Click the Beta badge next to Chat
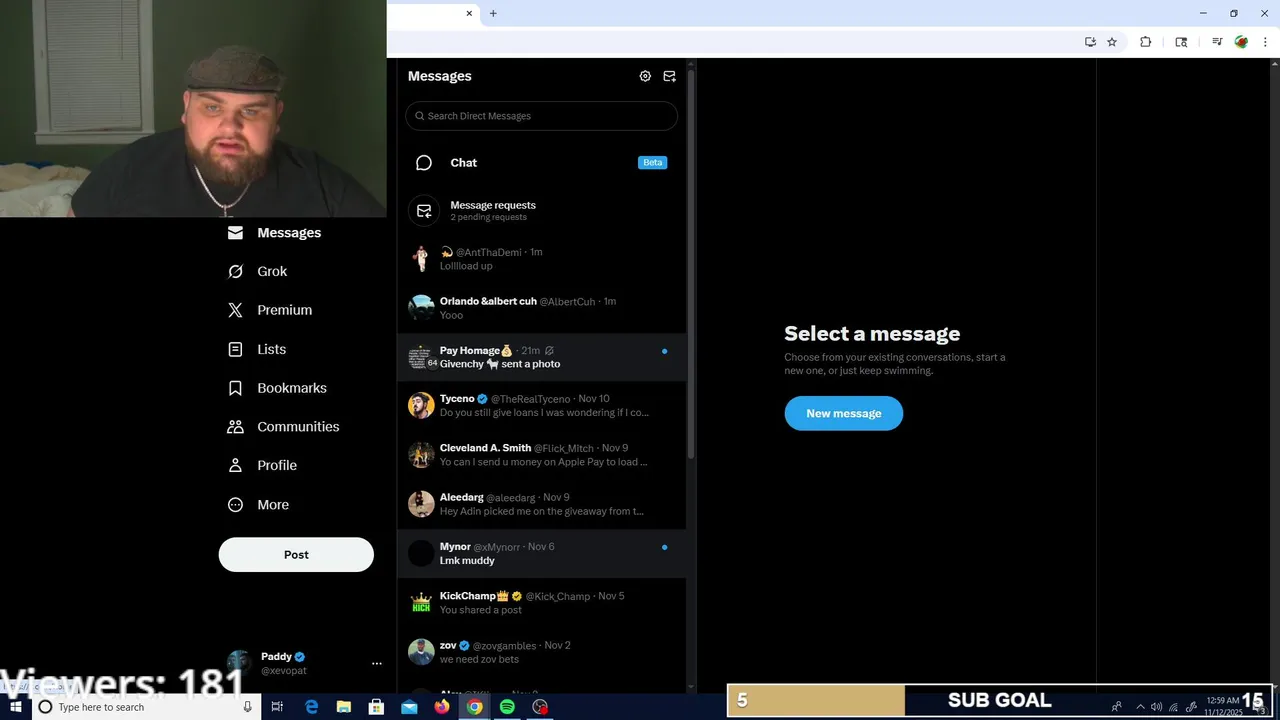The image size is (1280, 720). coord(652,162)
